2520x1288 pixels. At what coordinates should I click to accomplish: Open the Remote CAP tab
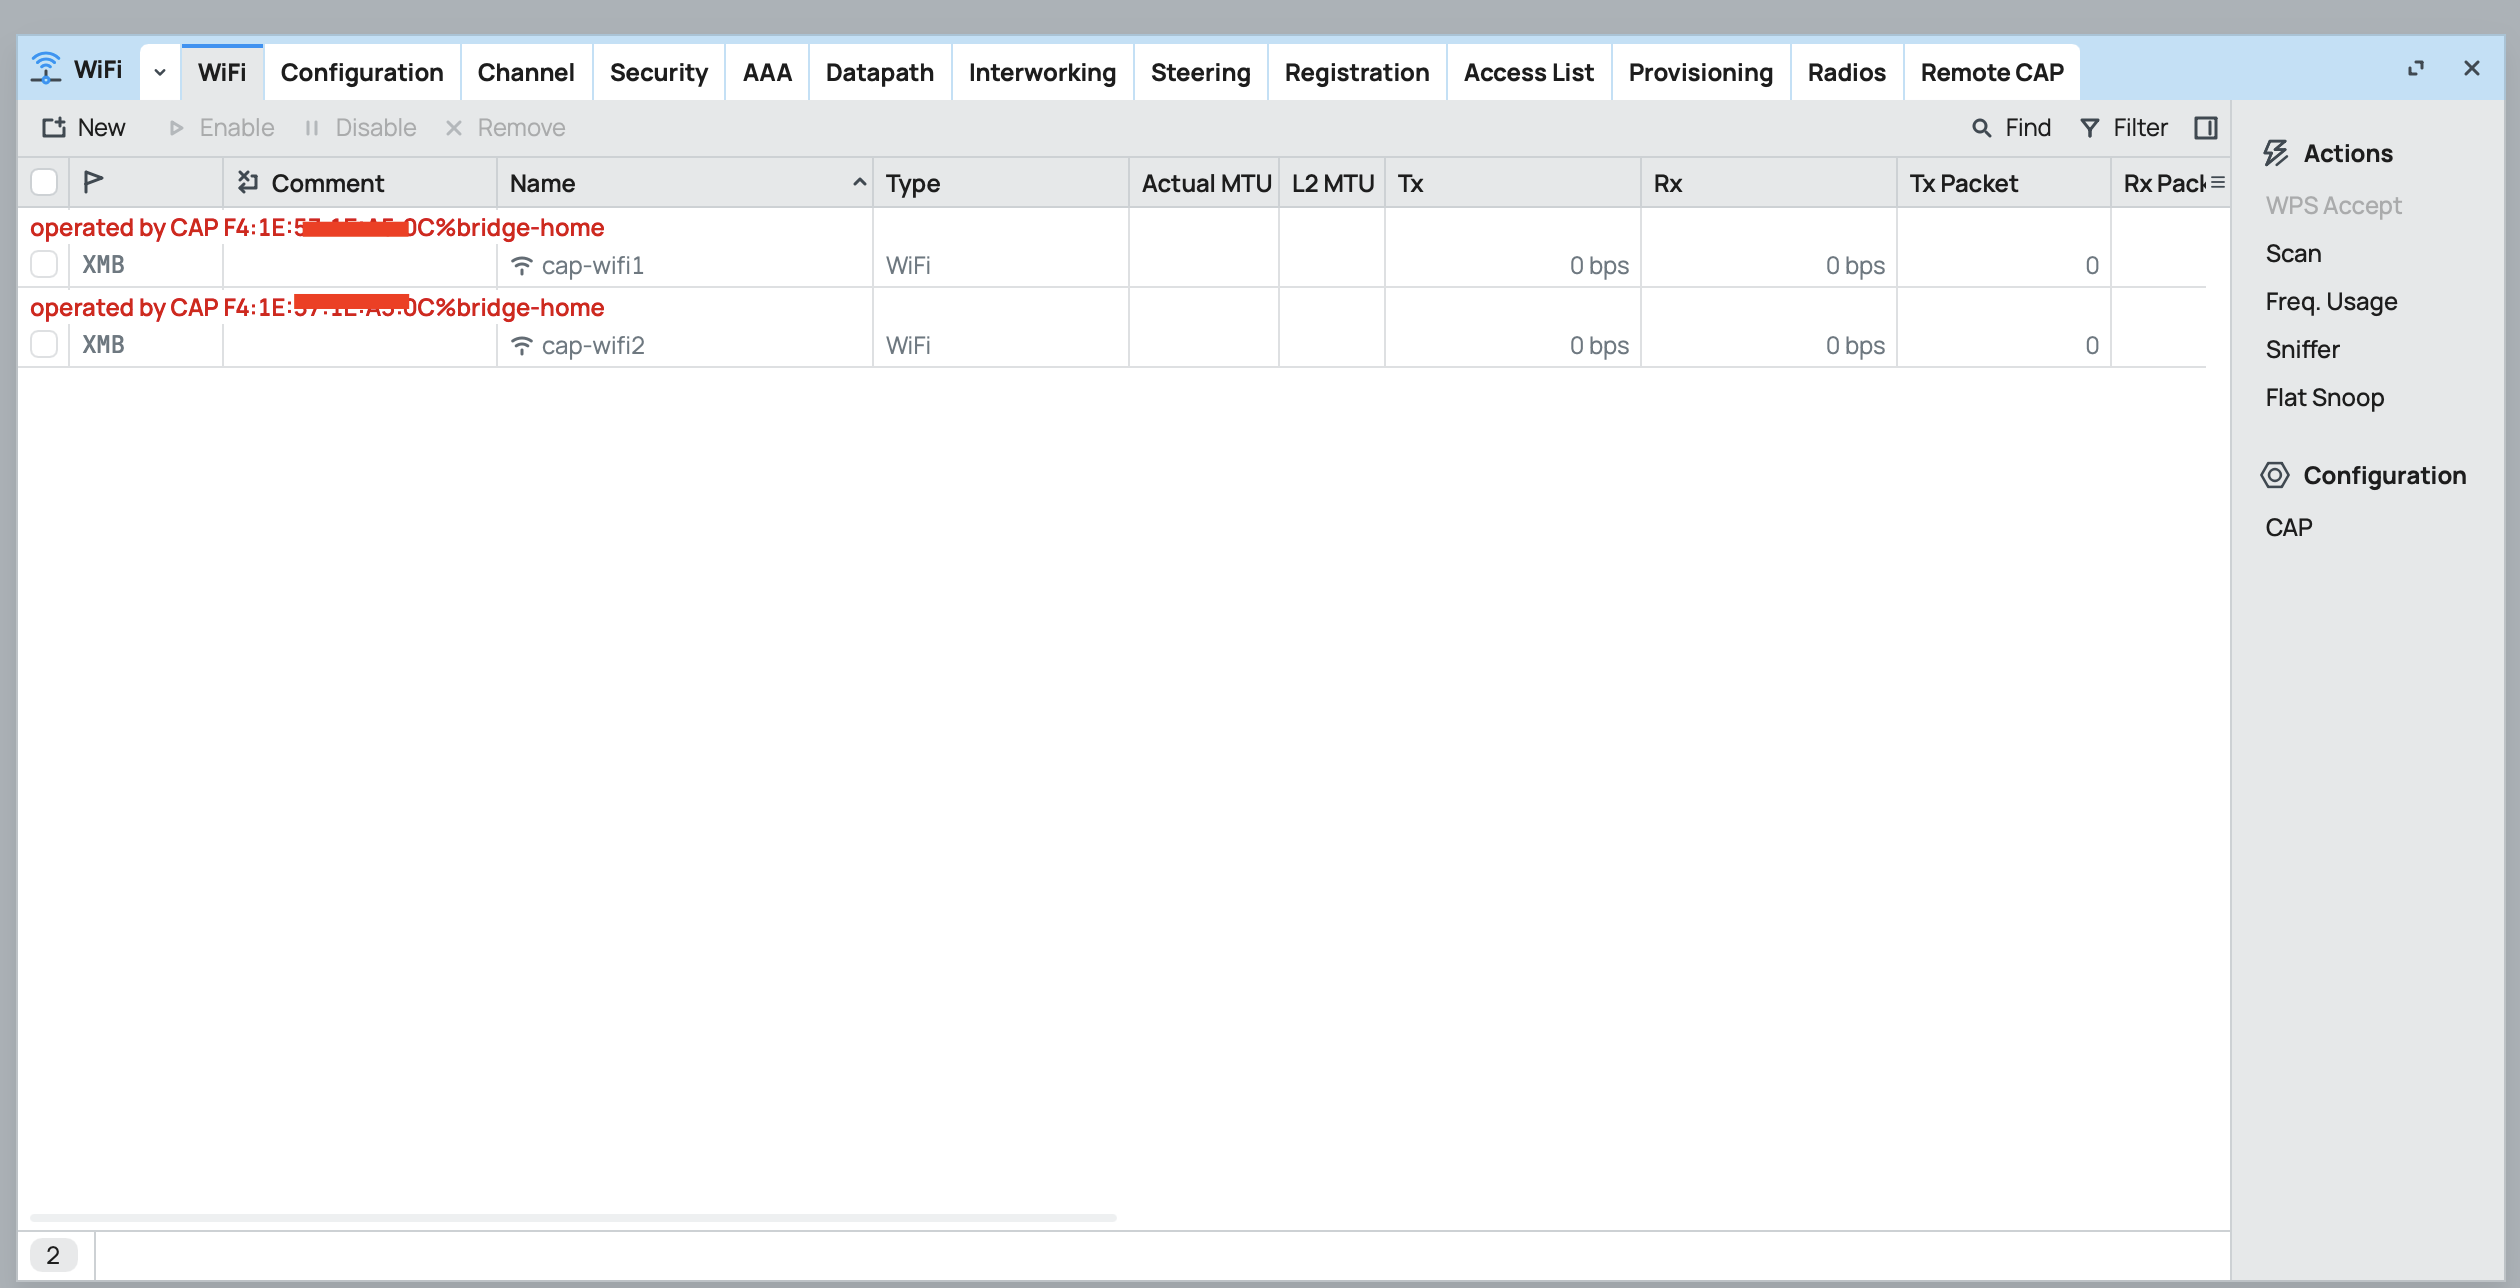click(x=1991, y=72)
